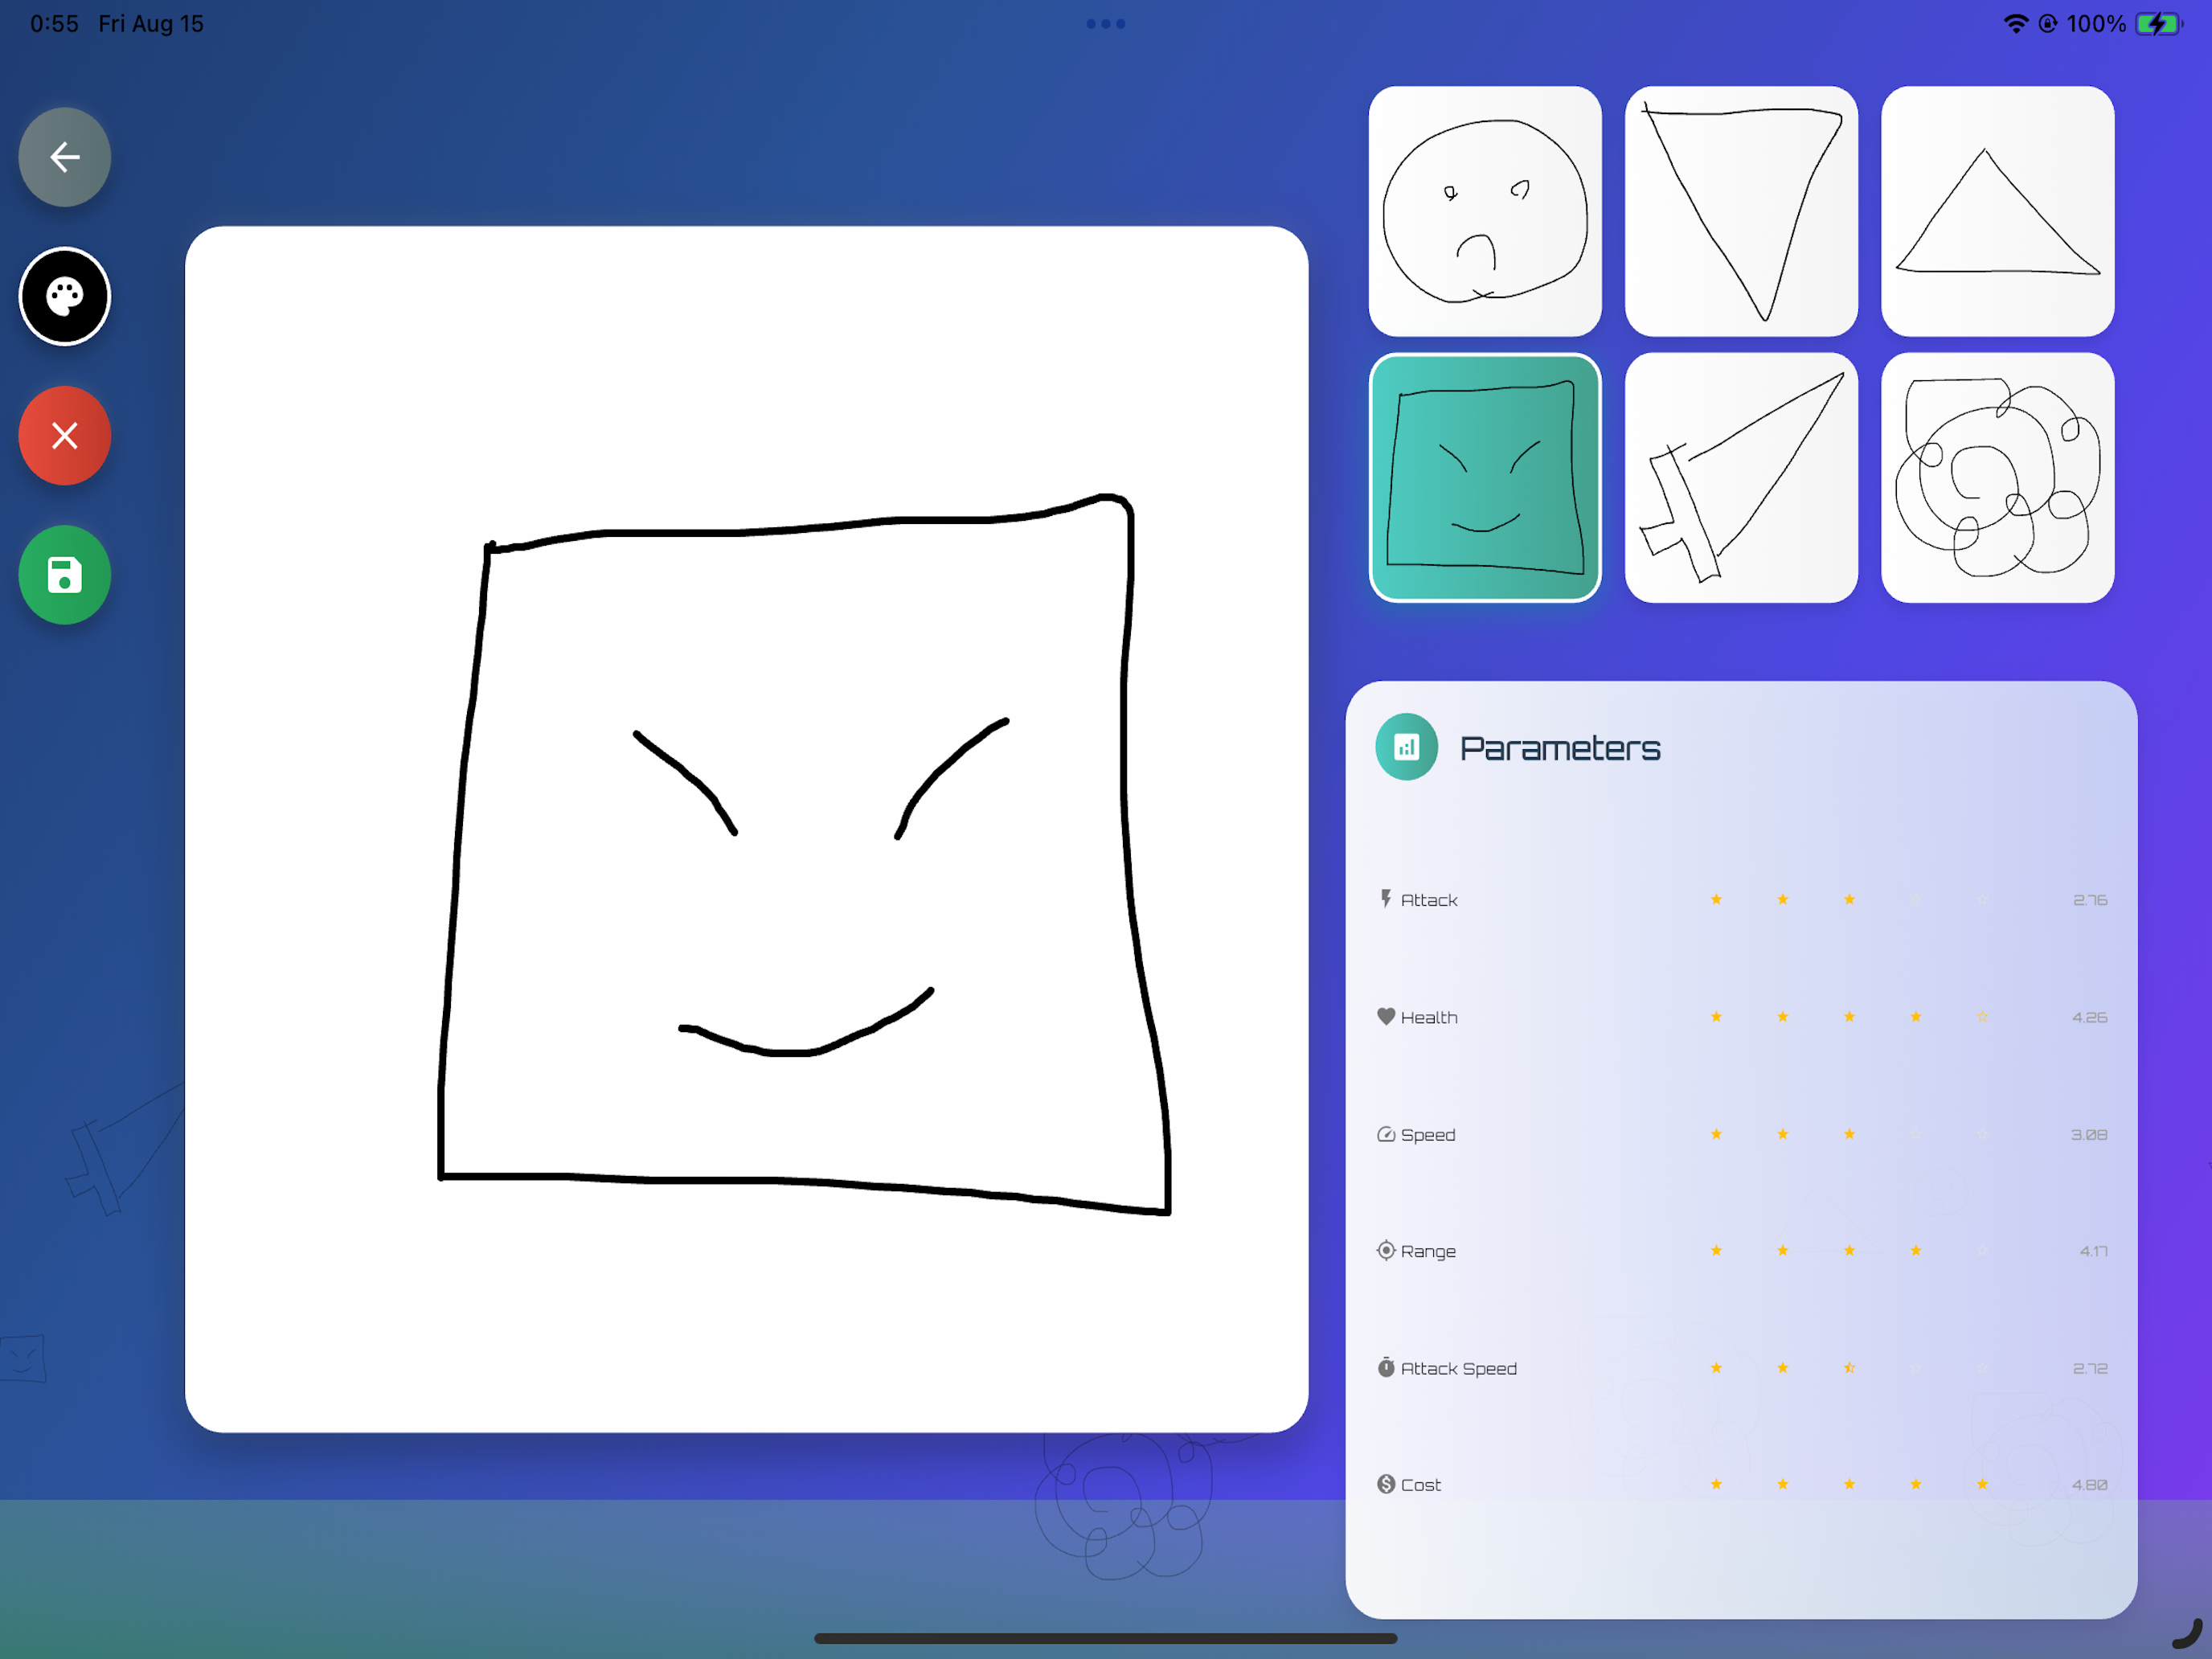Click the Health heart icon
This screenshot has height=1659, width=2212.
[x=1385, y=1016]
